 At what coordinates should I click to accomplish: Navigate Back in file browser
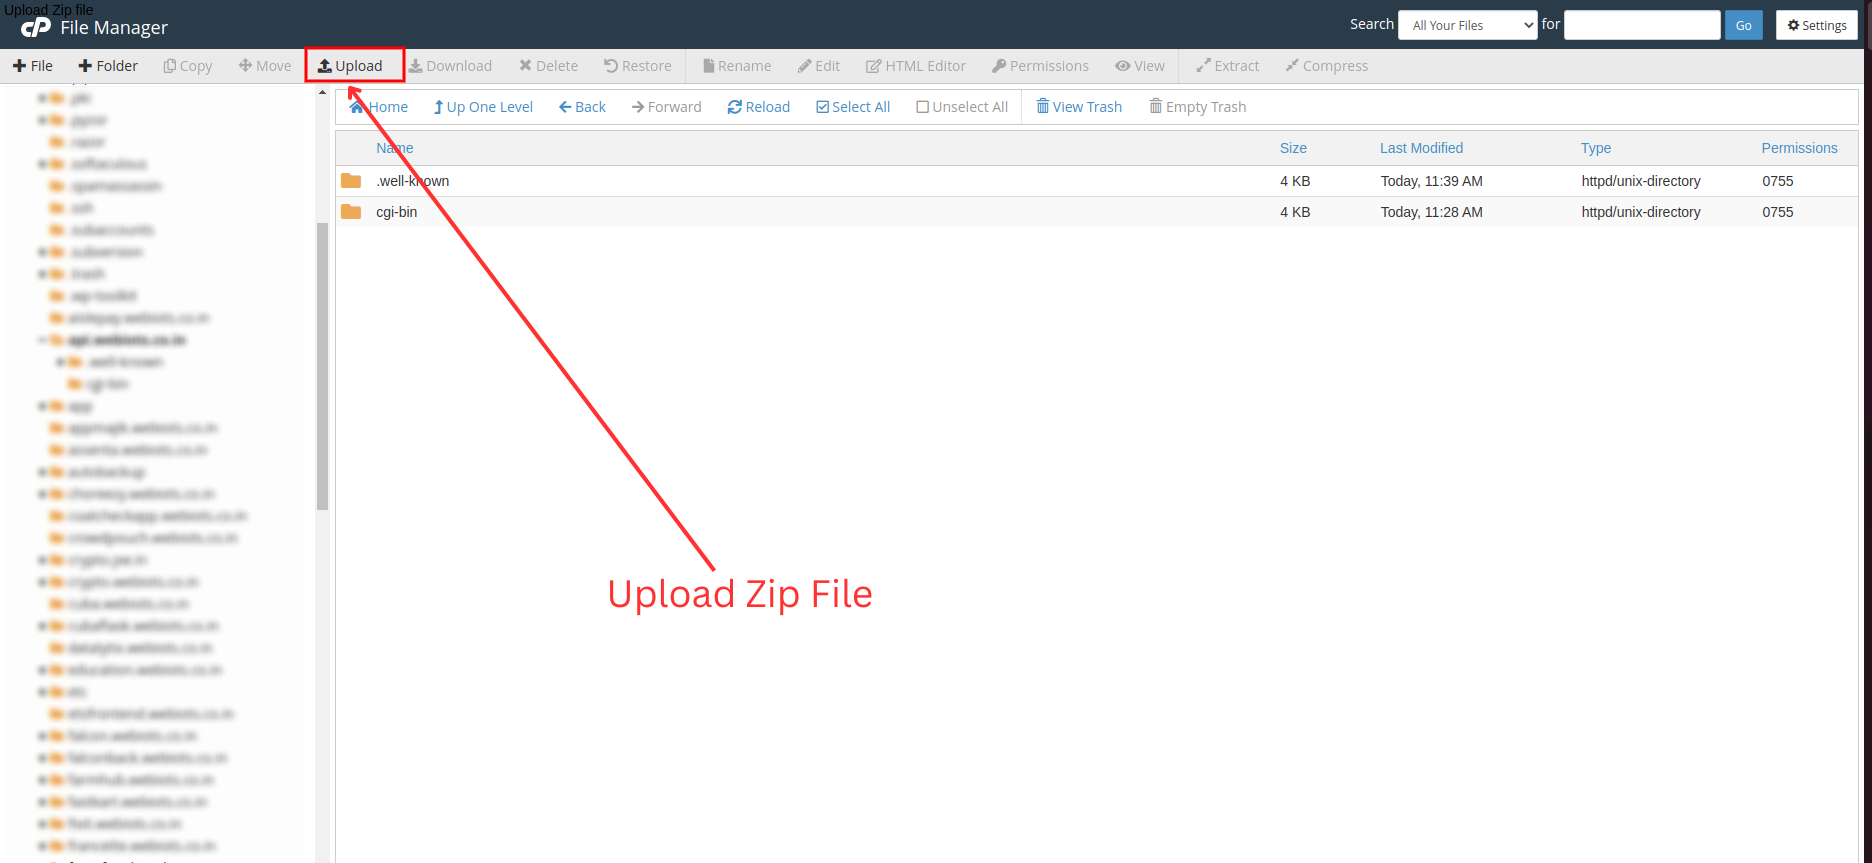point(582,107)
